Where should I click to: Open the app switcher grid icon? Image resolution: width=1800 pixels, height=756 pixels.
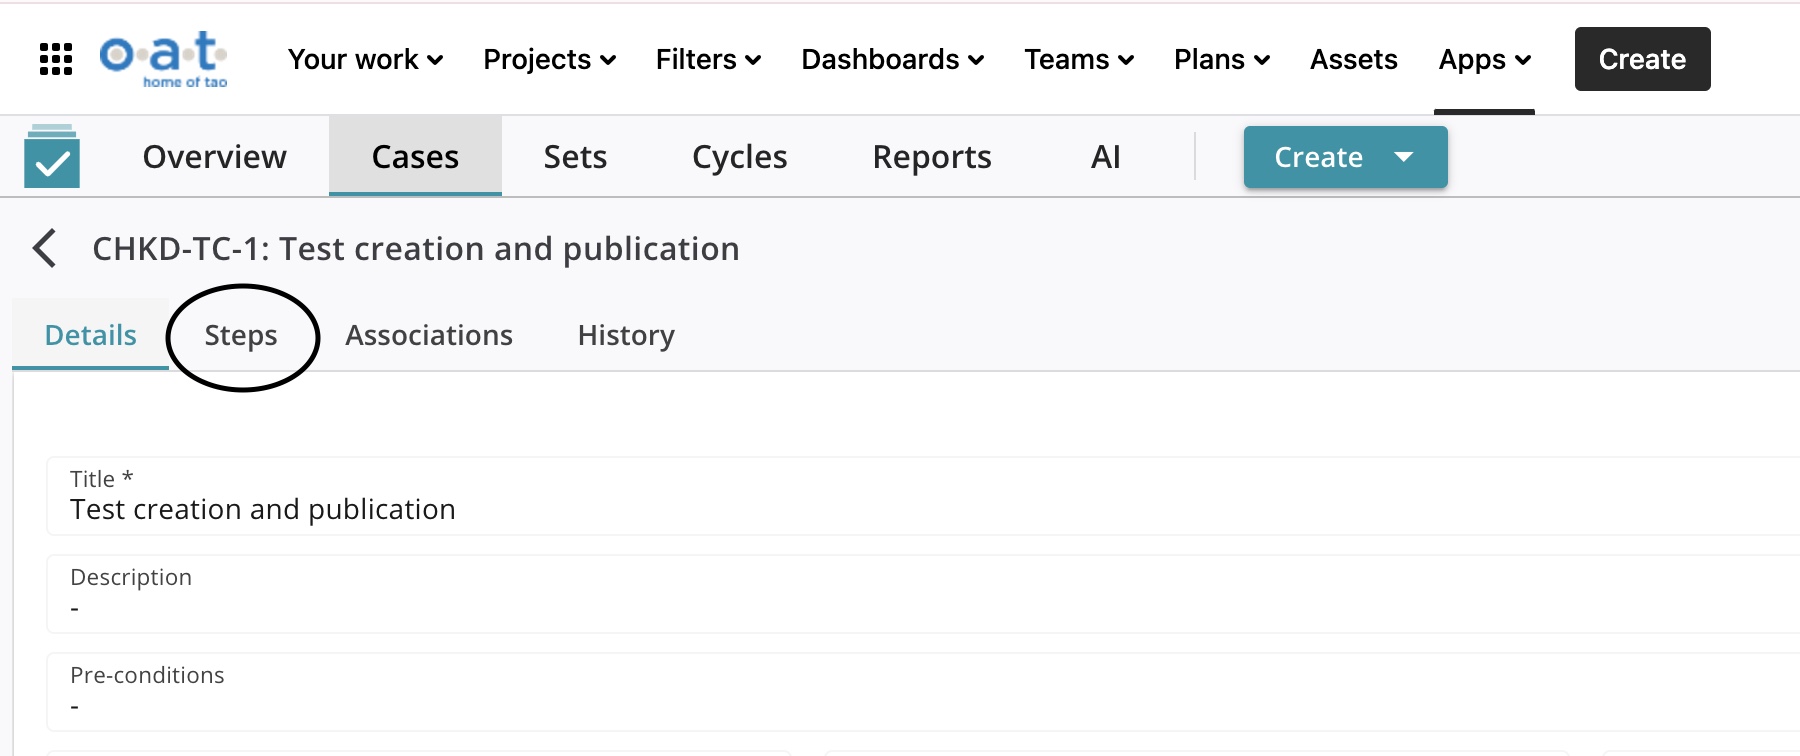tap(56, 59)
